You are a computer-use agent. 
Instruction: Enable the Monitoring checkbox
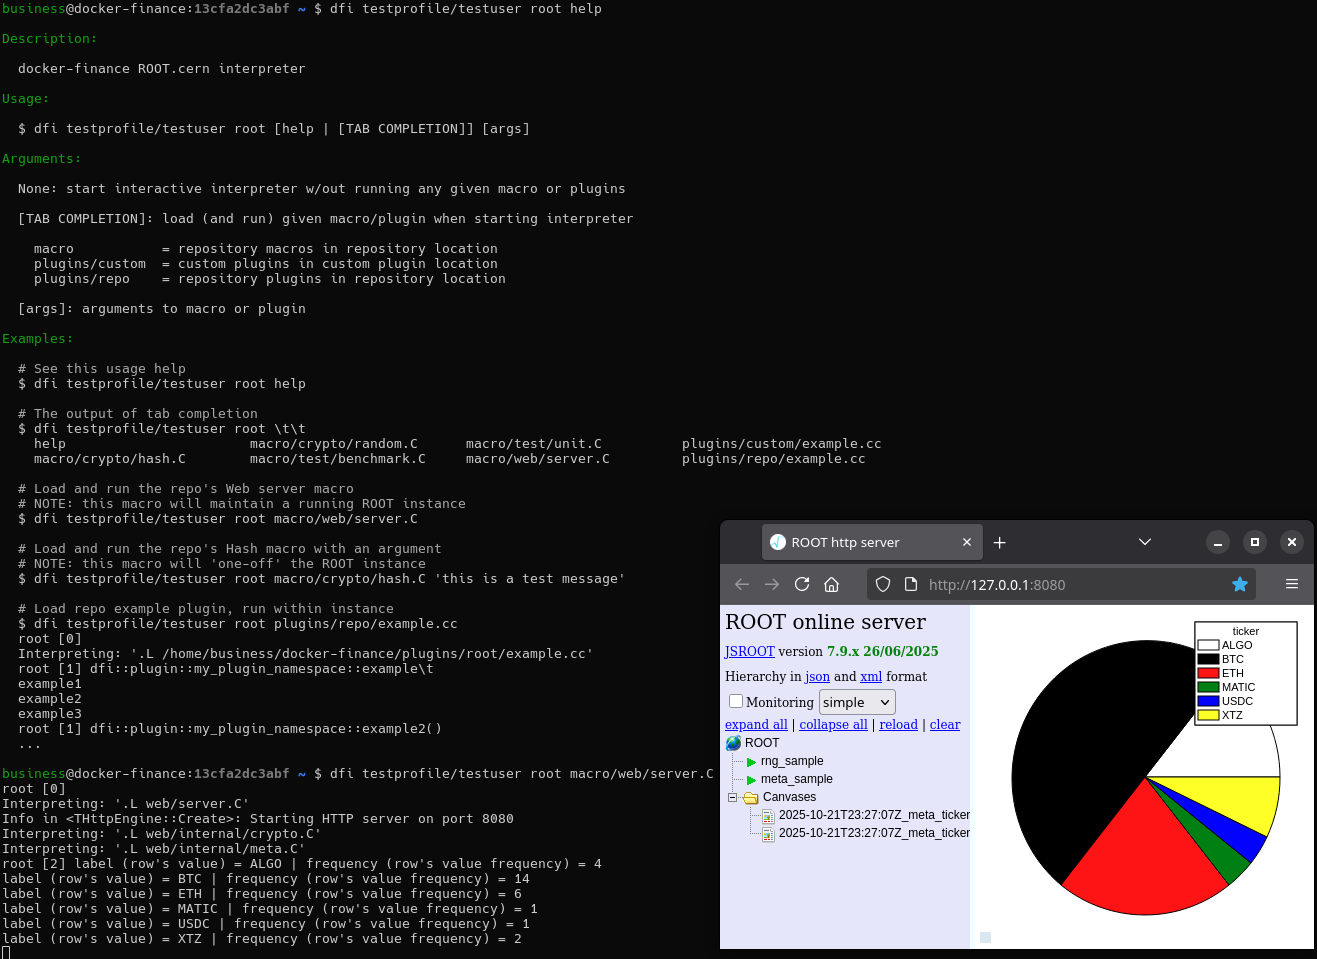click(736, 702)
